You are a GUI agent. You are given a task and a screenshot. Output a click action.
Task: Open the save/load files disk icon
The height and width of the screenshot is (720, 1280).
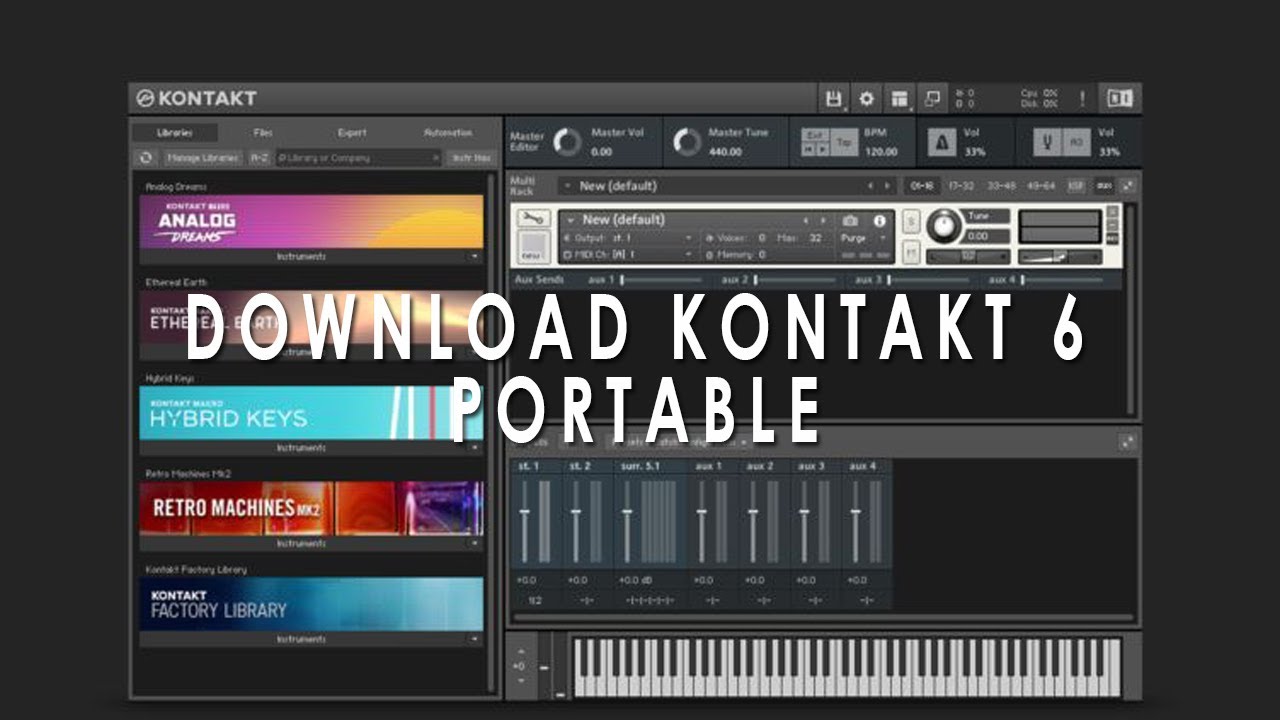coord(833,99)
